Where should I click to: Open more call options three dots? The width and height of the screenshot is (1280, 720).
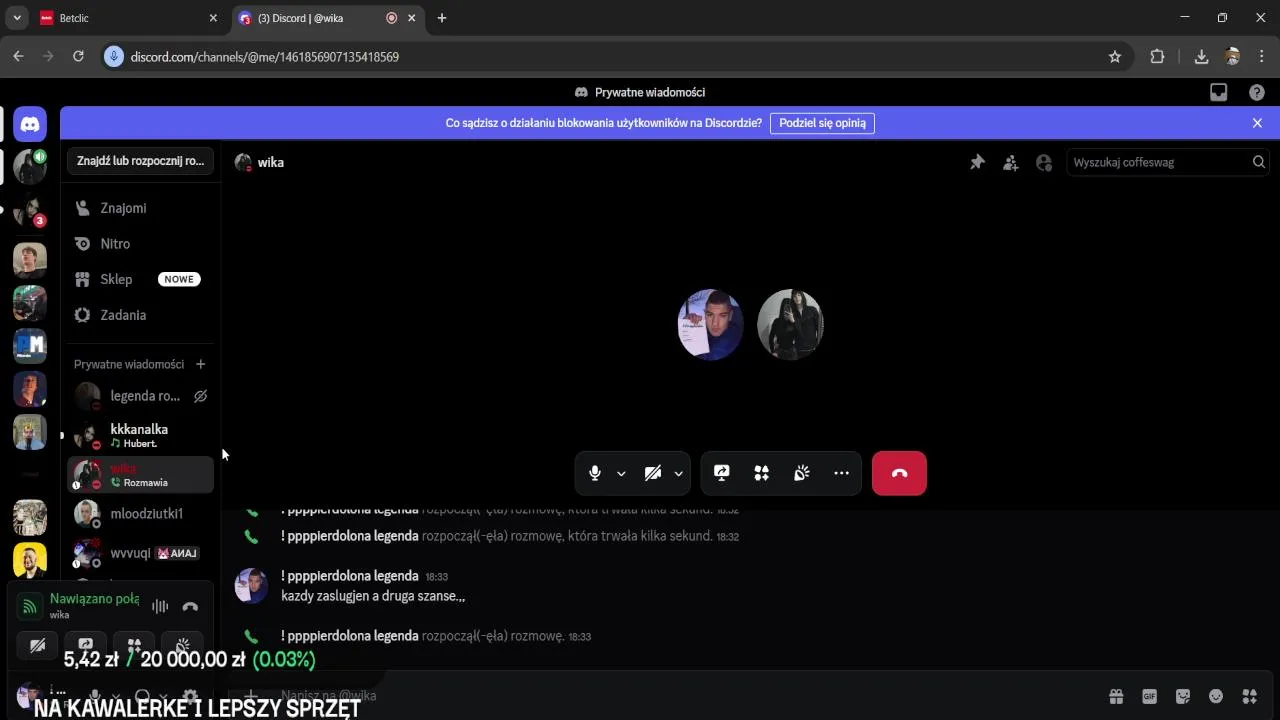[842, 473]
